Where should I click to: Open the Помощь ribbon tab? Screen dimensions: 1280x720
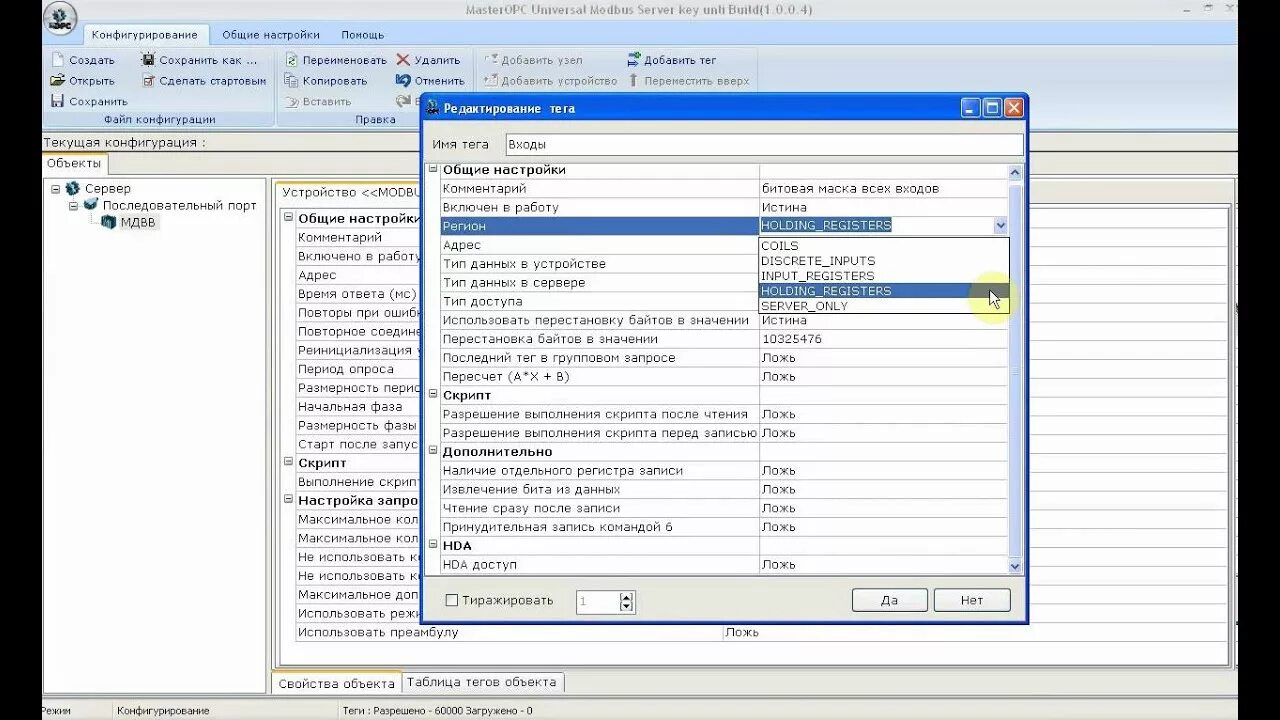362,35
